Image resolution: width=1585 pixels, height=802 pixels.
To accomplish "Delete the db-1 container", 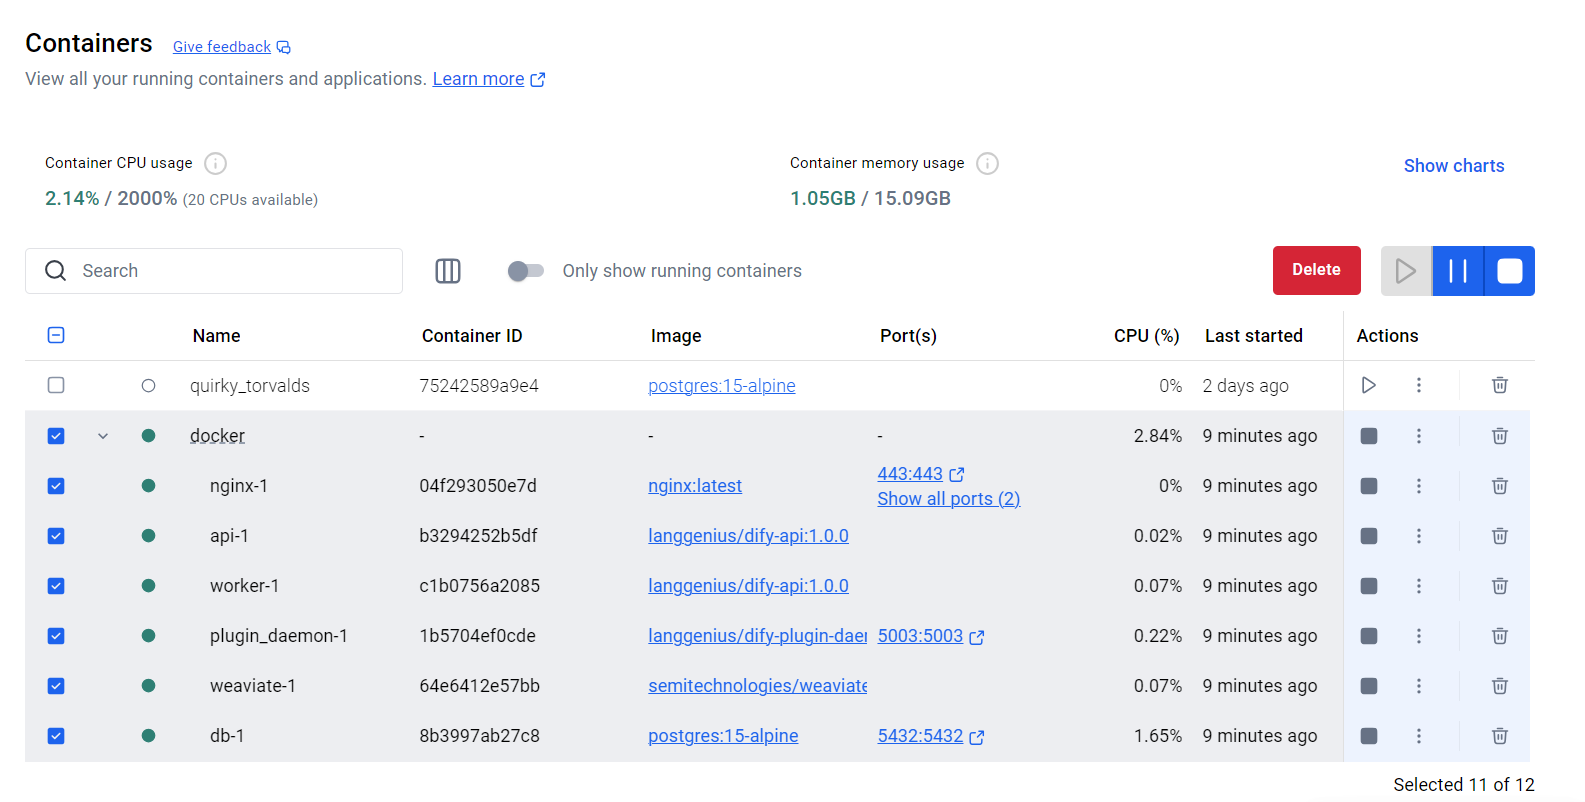I will 1500,736.
